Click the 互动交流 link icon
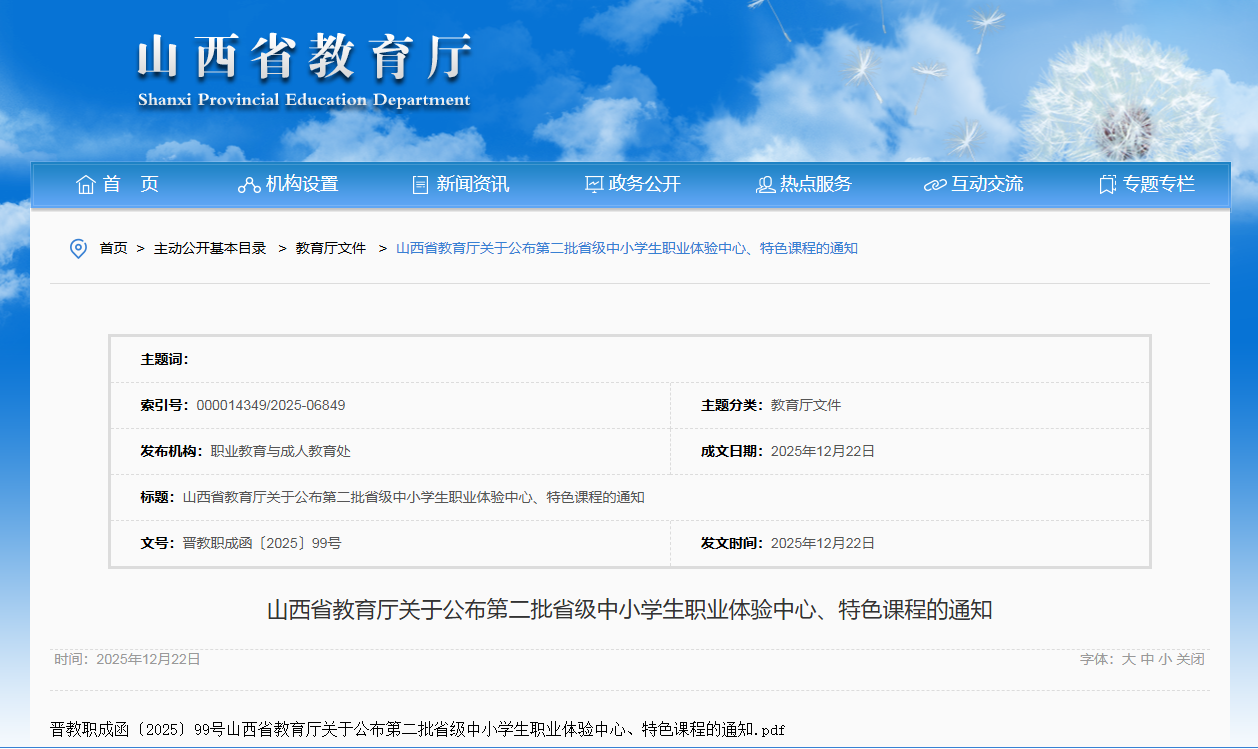 click(935, 185)
